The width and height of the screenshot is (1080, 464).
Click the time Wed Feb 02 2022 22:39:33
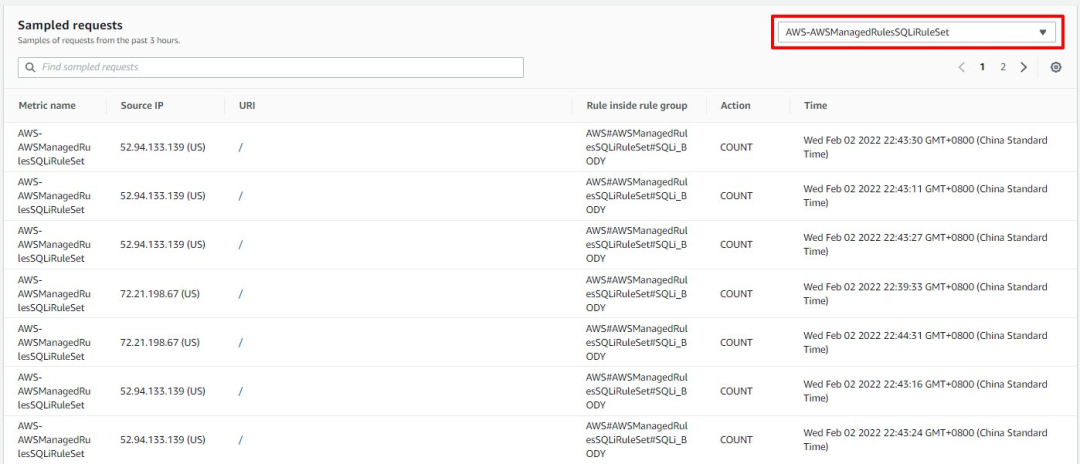pos(925,294)
